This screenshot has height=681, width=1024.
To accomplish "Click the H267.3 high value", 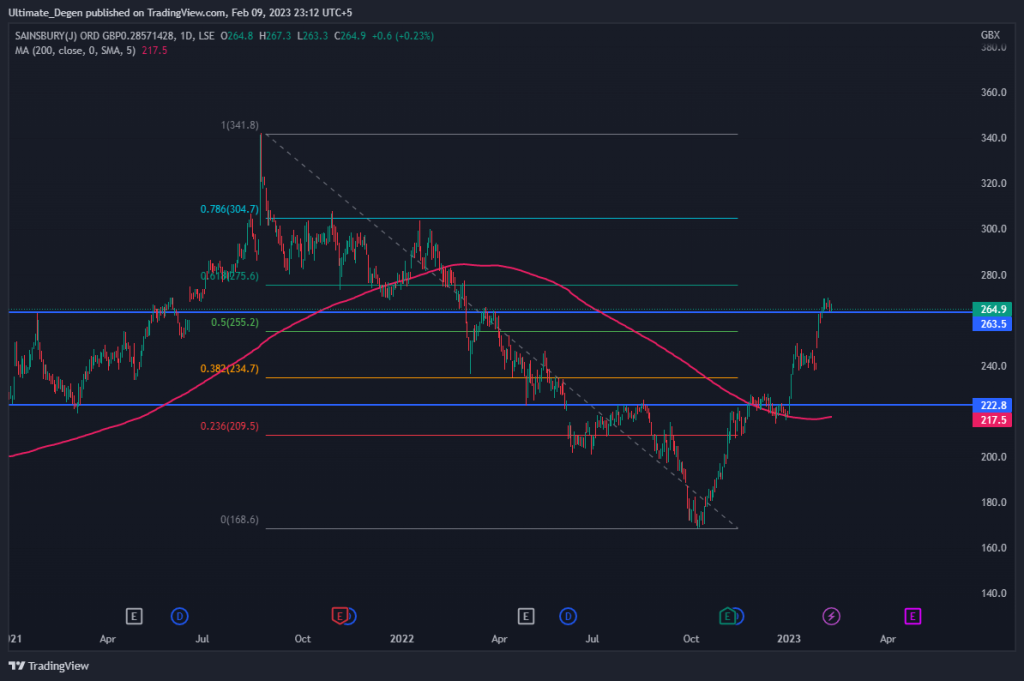I will (275, 36).
